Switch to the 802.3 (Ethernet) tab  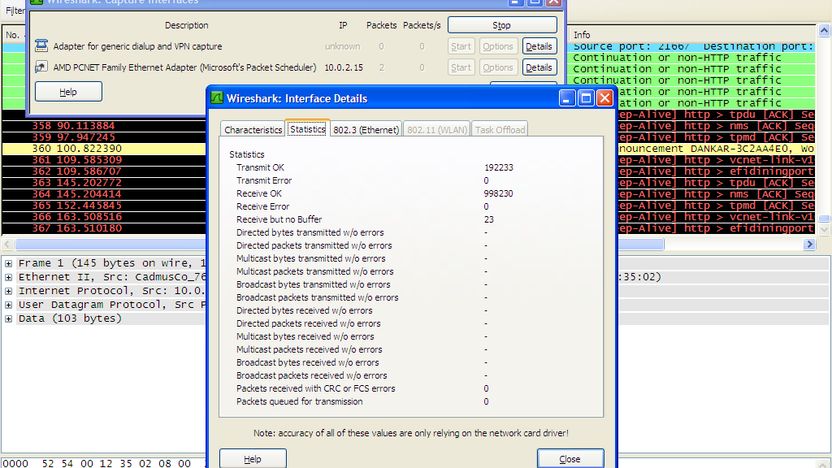pos(366,129)
